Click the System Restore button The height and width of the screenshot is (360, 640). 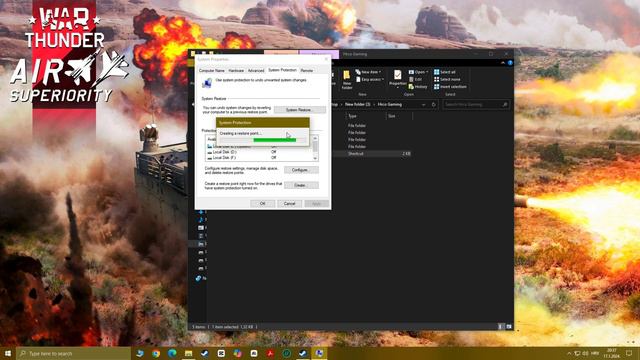(300, 110)
